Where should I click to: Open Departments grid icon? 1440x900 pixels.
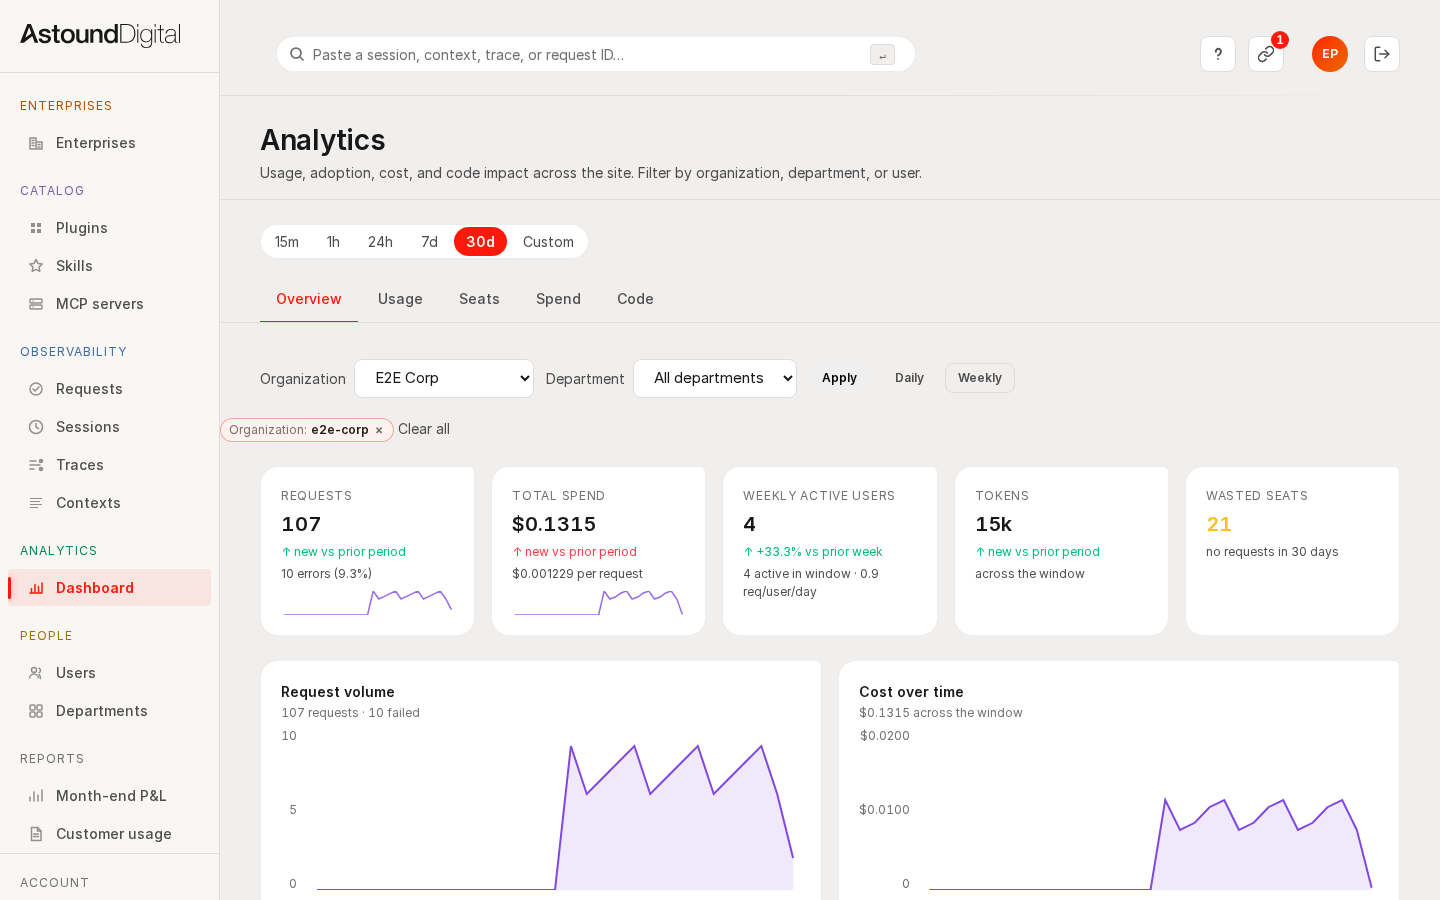click(x=36, y=711)
